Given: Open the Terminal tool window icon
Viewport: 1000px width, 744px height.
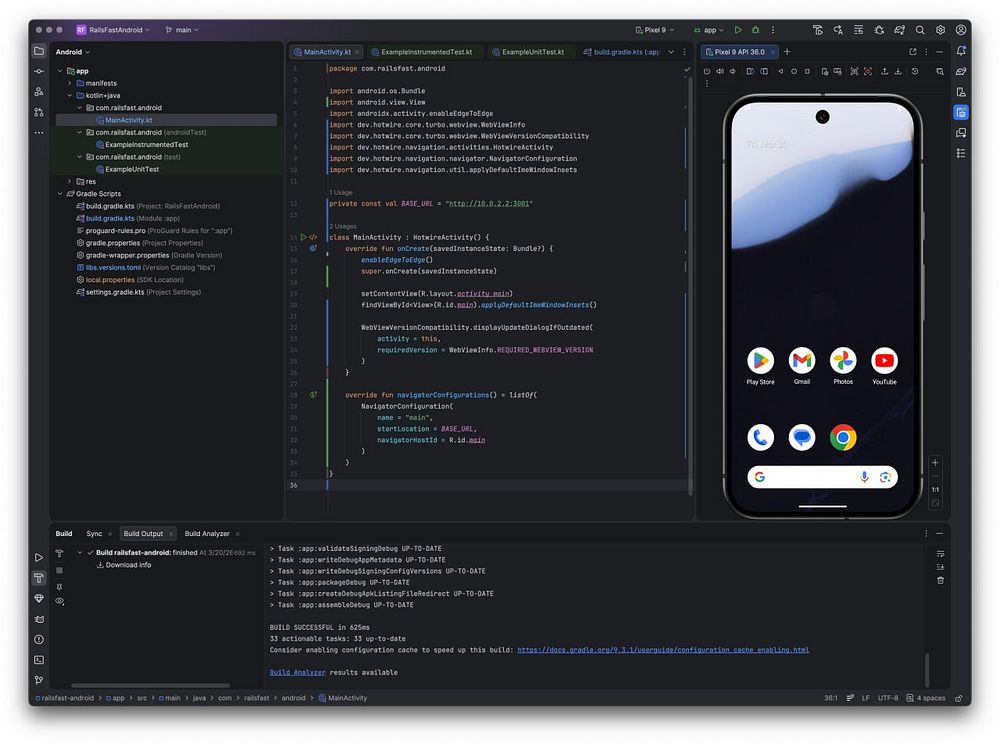Looking at the screenshot, I should click(x=39, y=660).
